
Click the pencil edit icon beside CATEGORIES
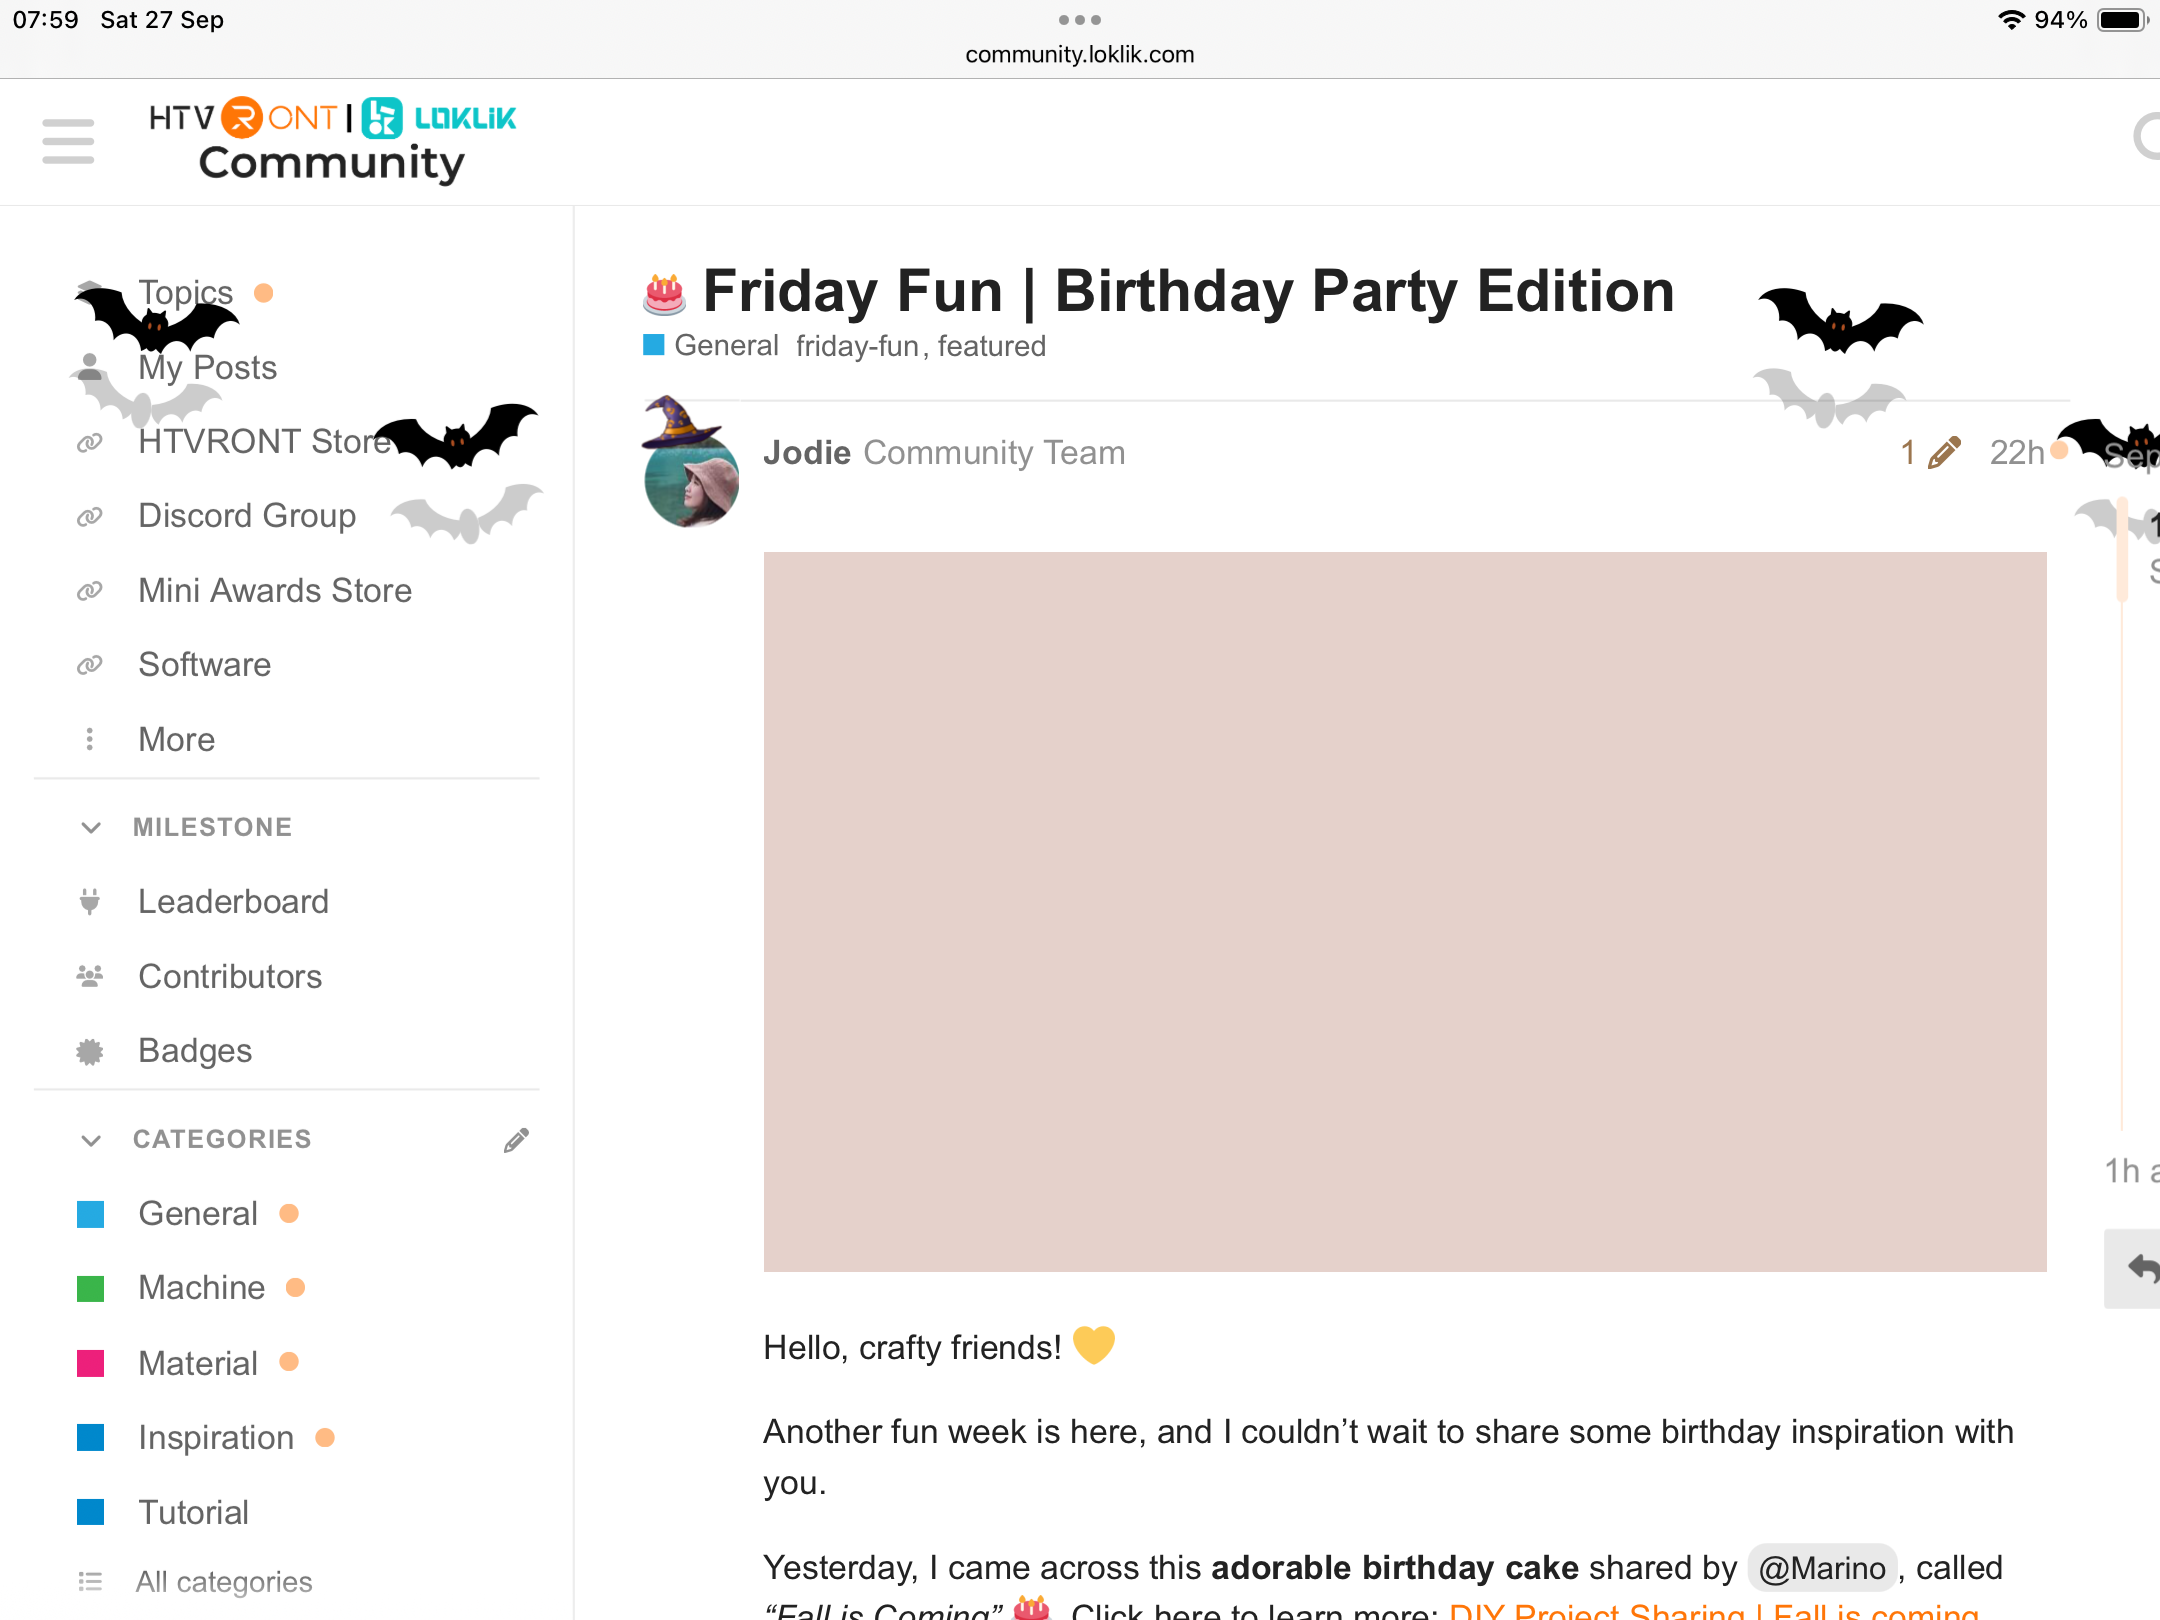tap(516, 1140)
